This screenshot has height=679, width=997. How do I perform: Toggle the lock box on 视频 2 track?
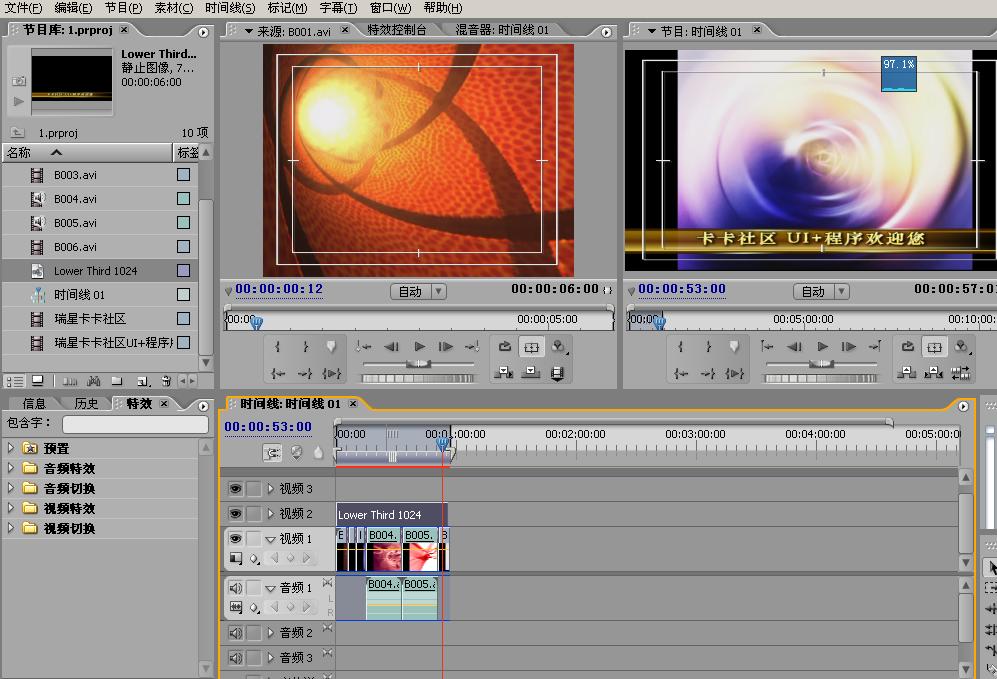click(254, 514)
